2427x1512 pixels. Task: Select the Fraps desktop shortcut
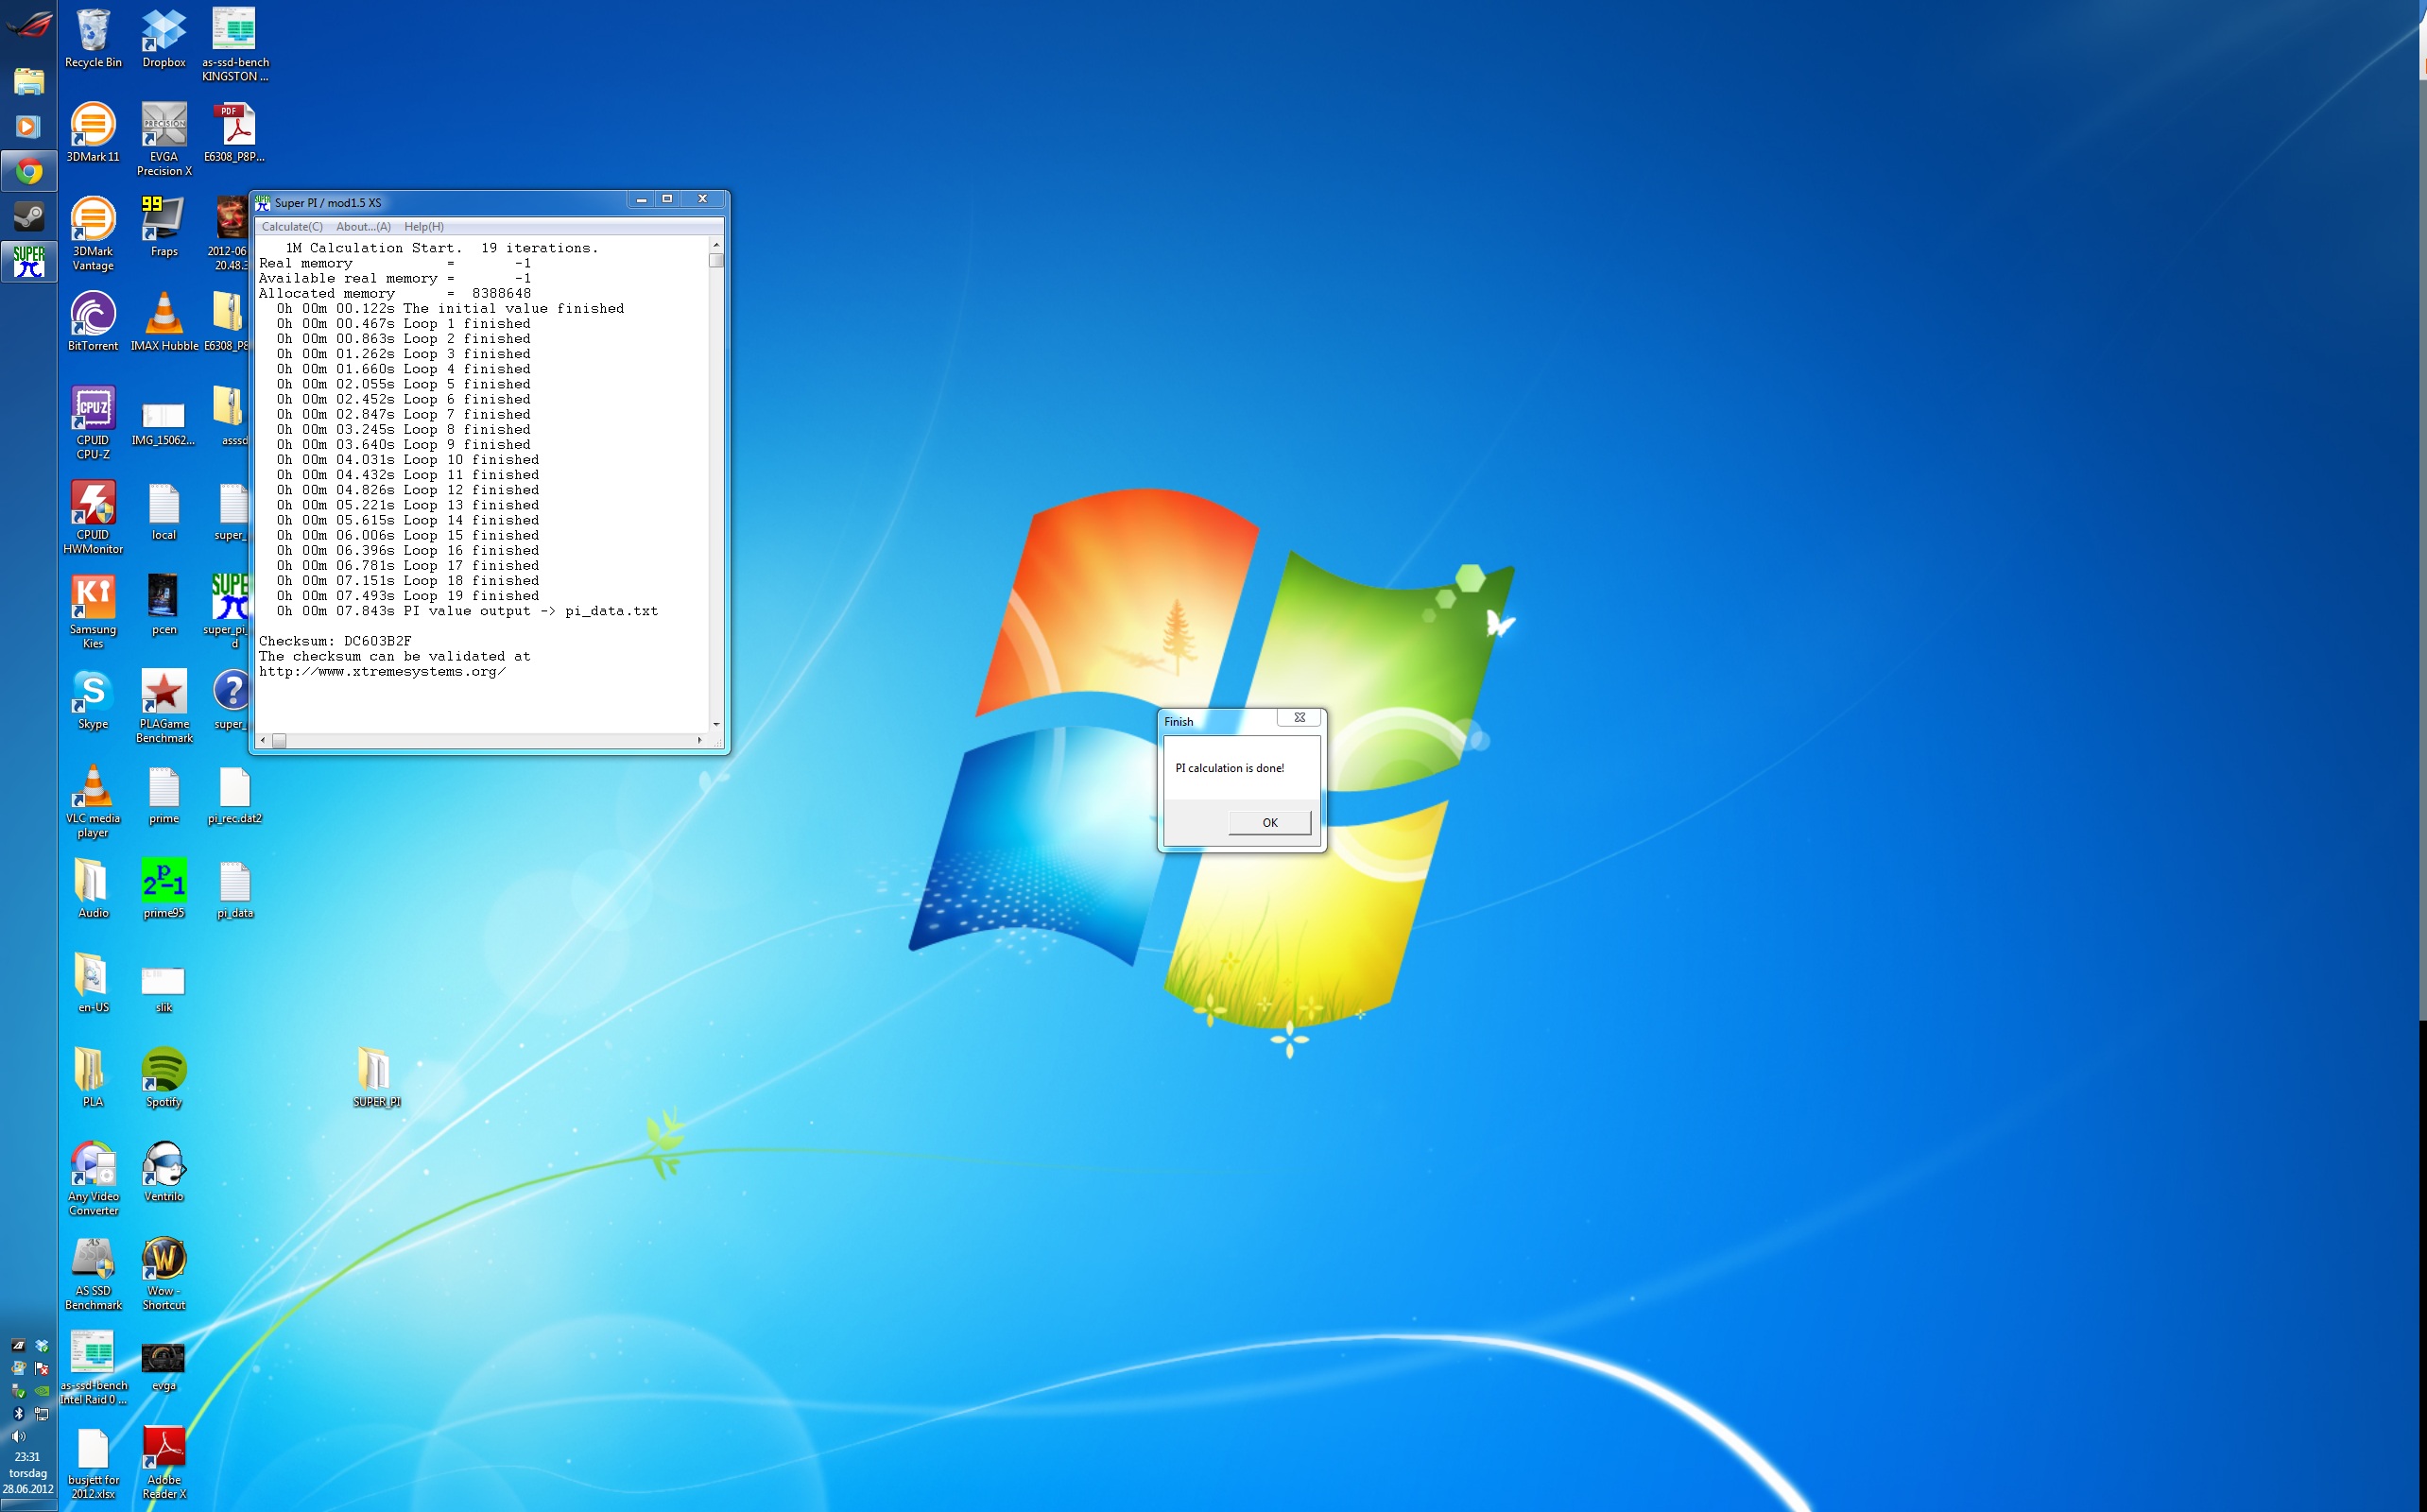[164, 227]
